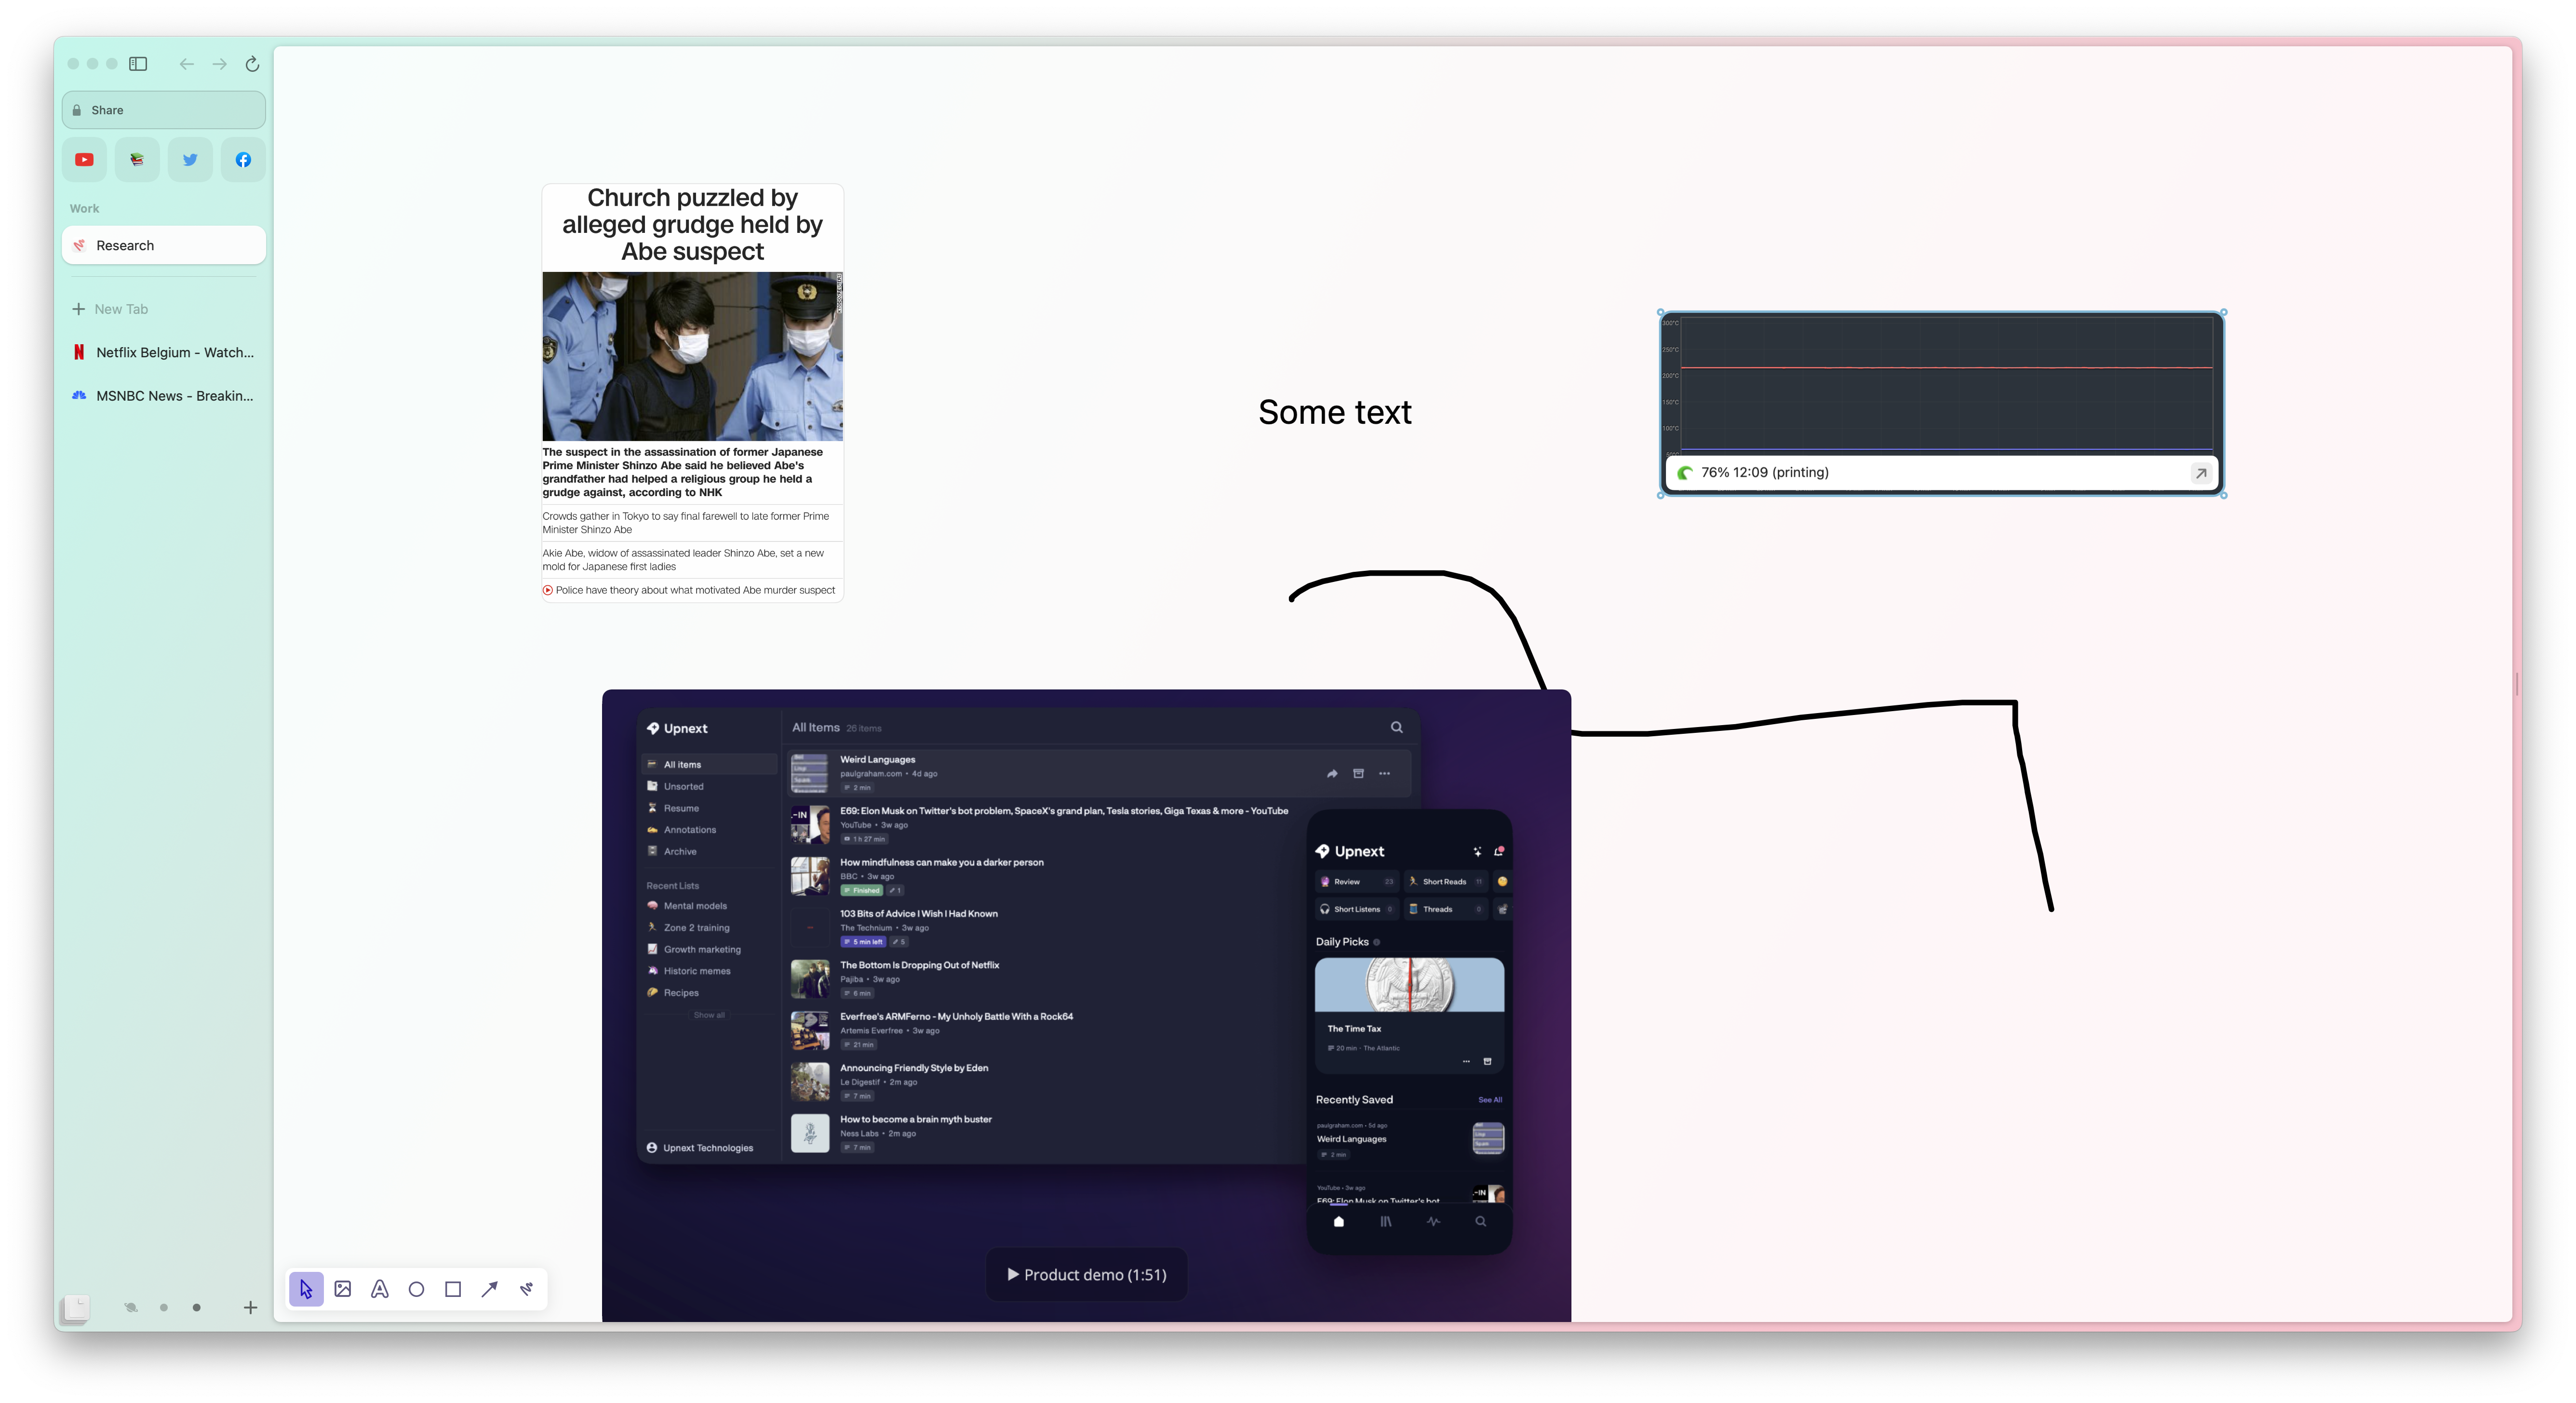This screenshot has width=2576, height=1403.
Task: Switch to the dark dot space
Action: (x=196, y=1307)
